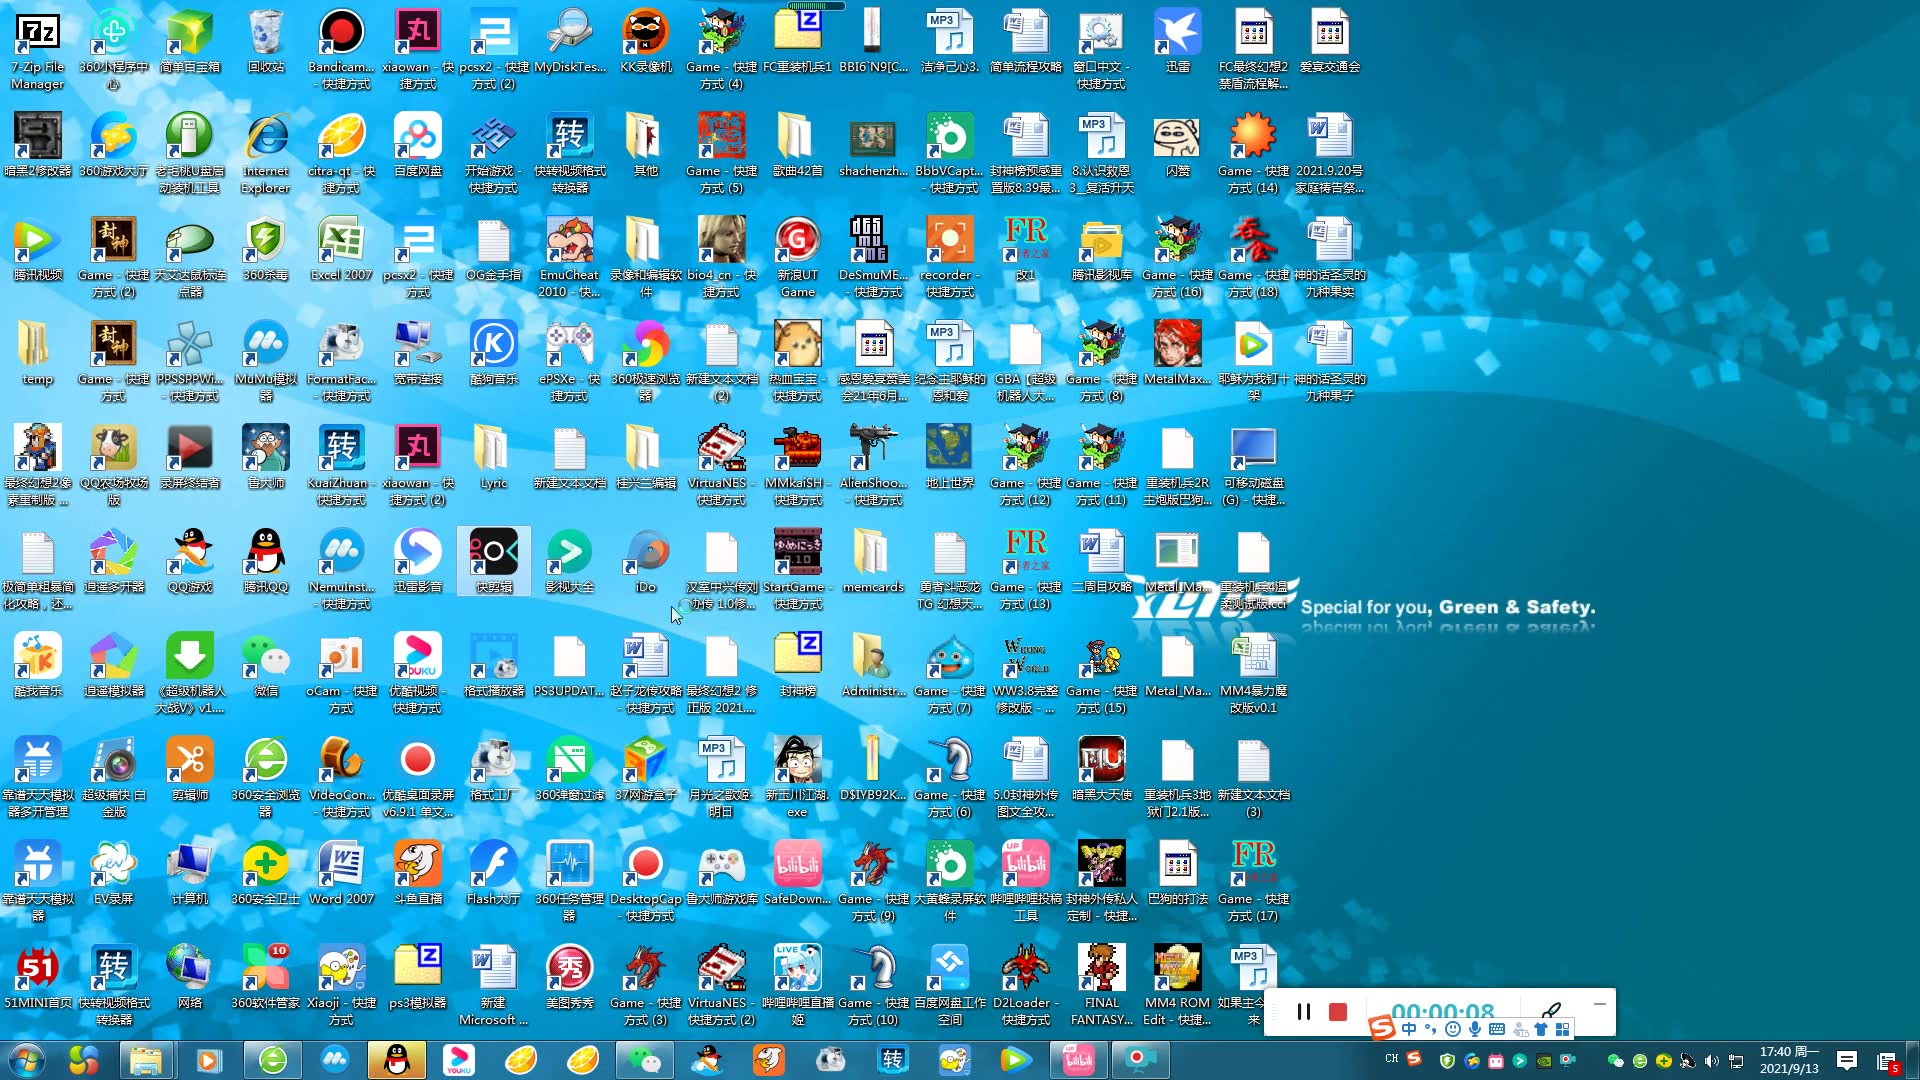Image resolution: width=1920 pixels, height=1080 pixels.
Task: Open the clock showing 17:40
Action: click(x=1789, y=1060)
